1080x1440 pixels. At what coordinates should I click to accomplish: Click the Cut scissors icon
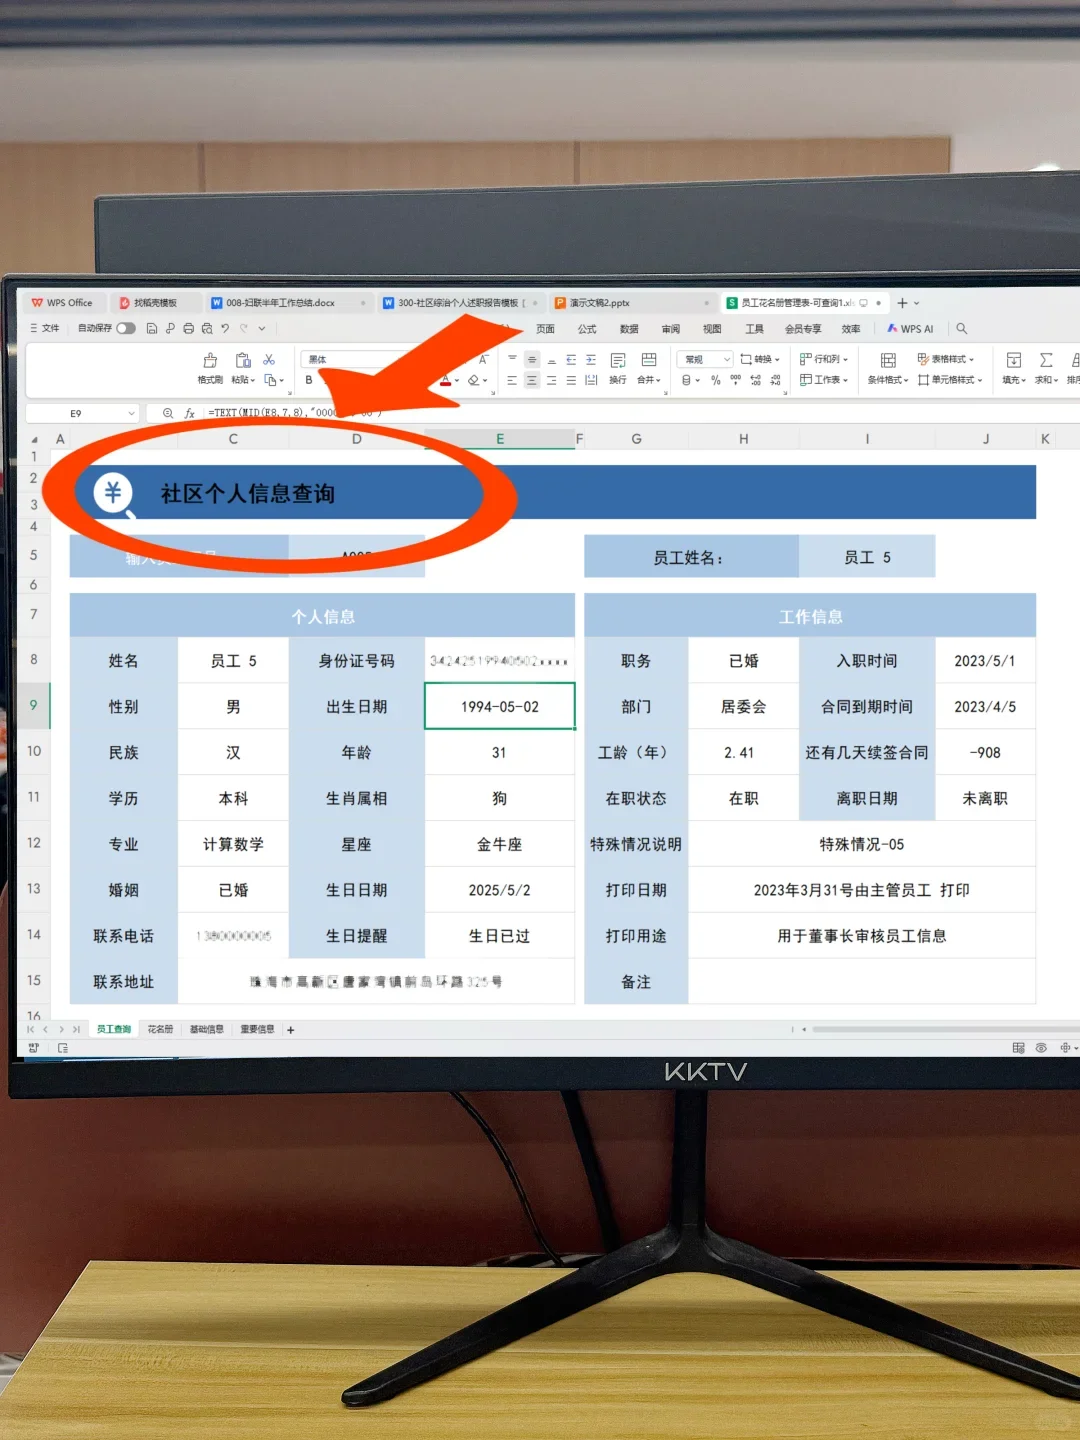tap(268, 360)
